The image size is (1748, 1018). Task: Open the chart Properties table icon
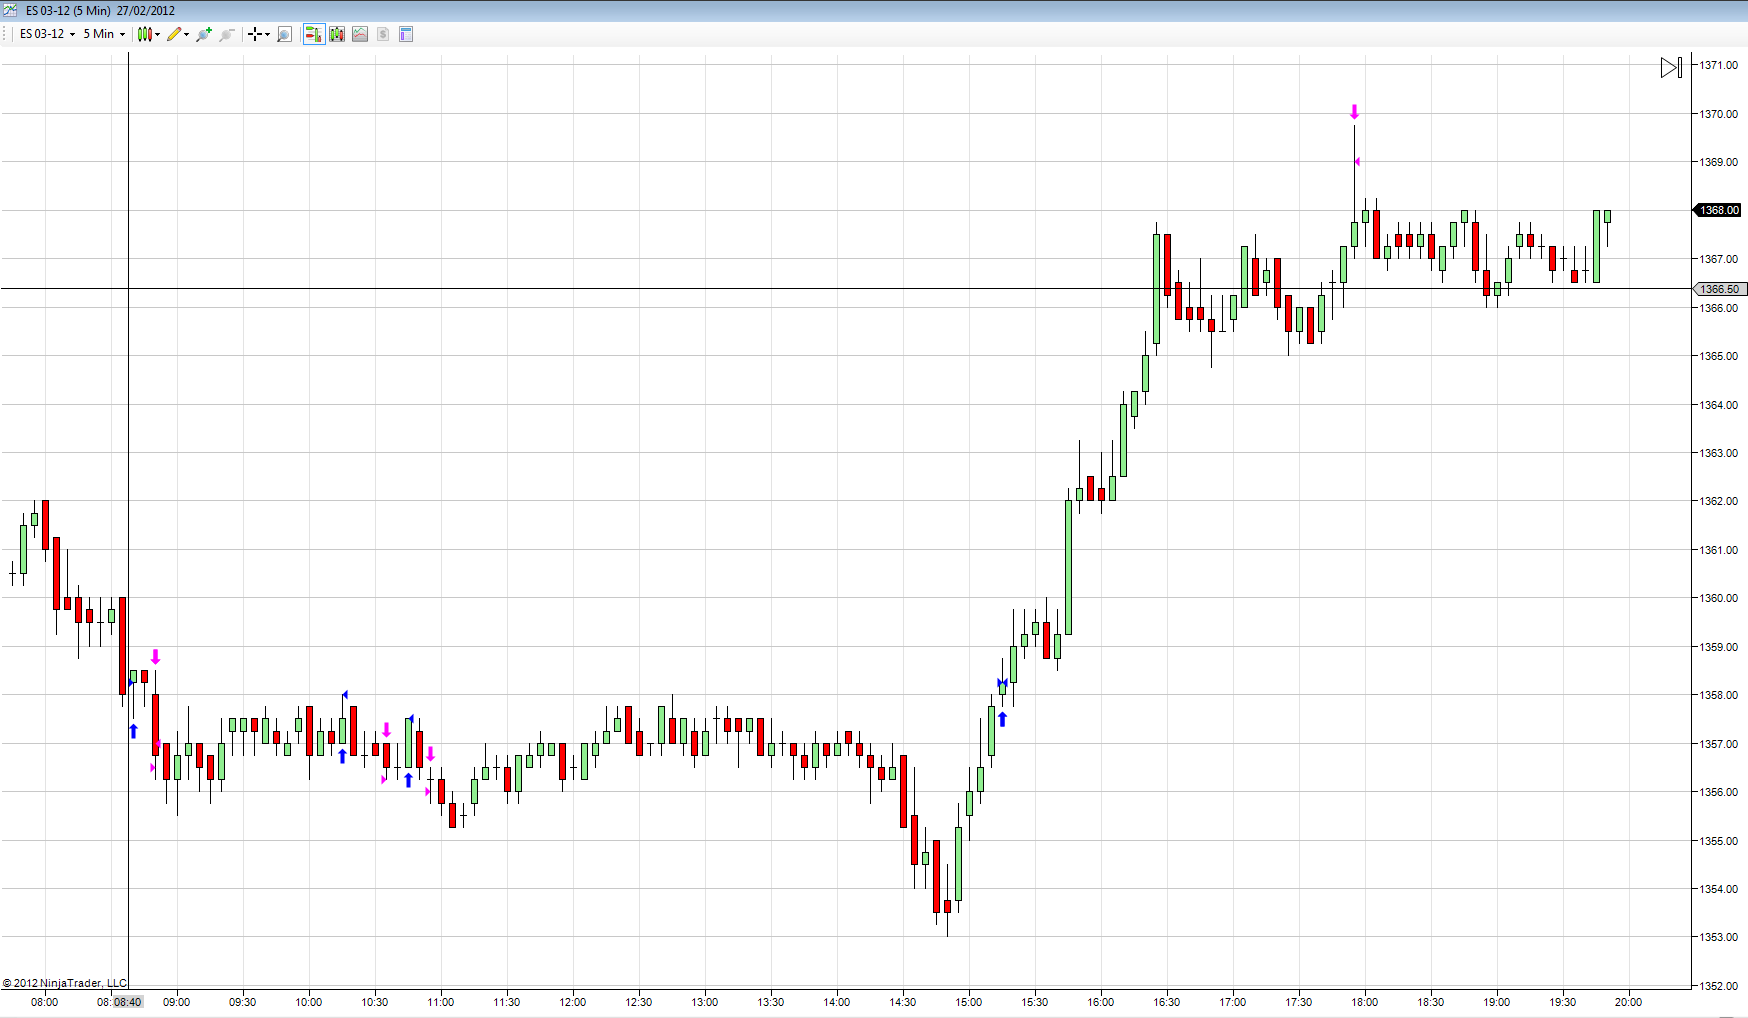pyautogui.click(x=406, y=34)
